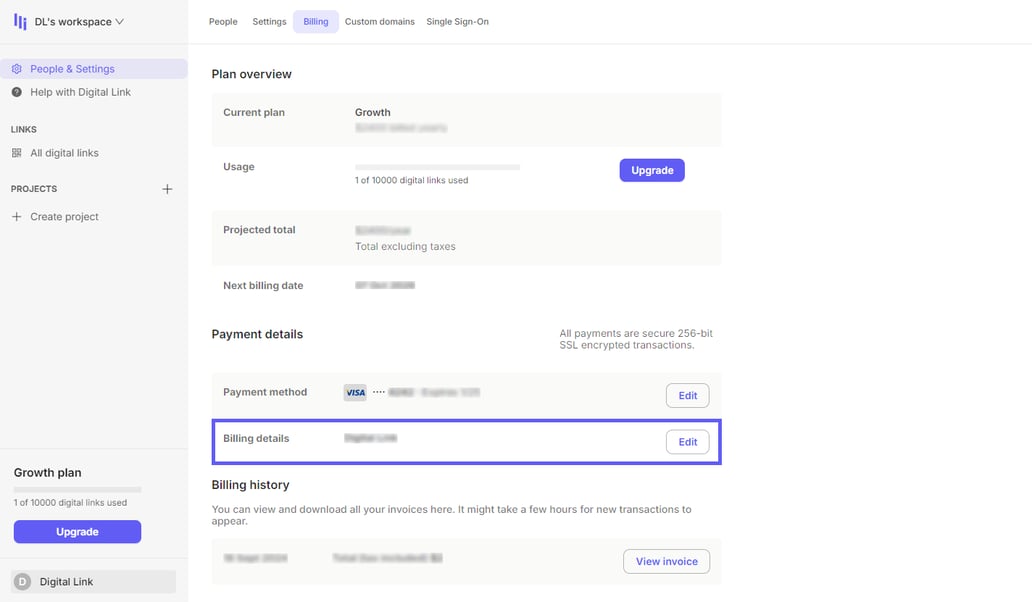Open the Single Sign-On tab
Image resolution: width=1032 pixels, height=602 pixels.
coord(458,21)
